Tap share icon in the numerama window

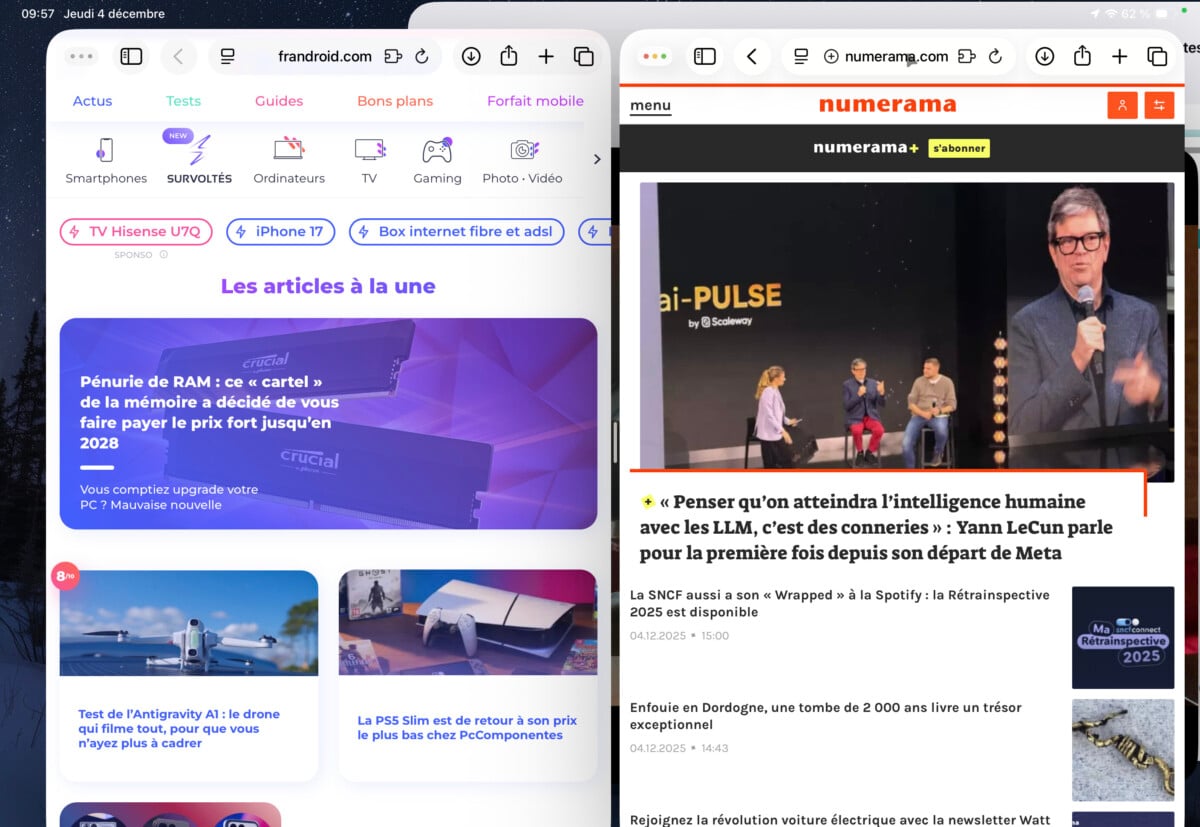[x=1082, y=57]
